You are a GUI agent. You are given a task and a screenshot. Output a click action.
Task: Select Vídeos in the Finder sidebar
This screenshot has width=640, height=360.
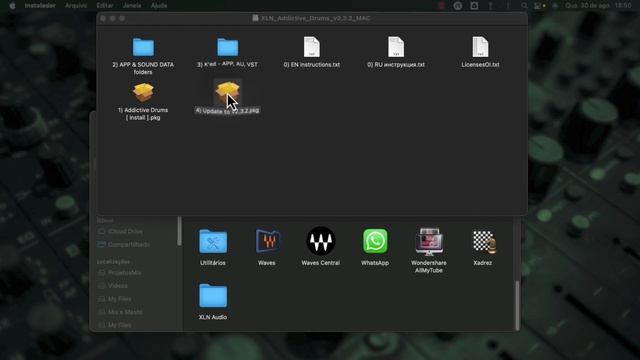click(113, 286)
